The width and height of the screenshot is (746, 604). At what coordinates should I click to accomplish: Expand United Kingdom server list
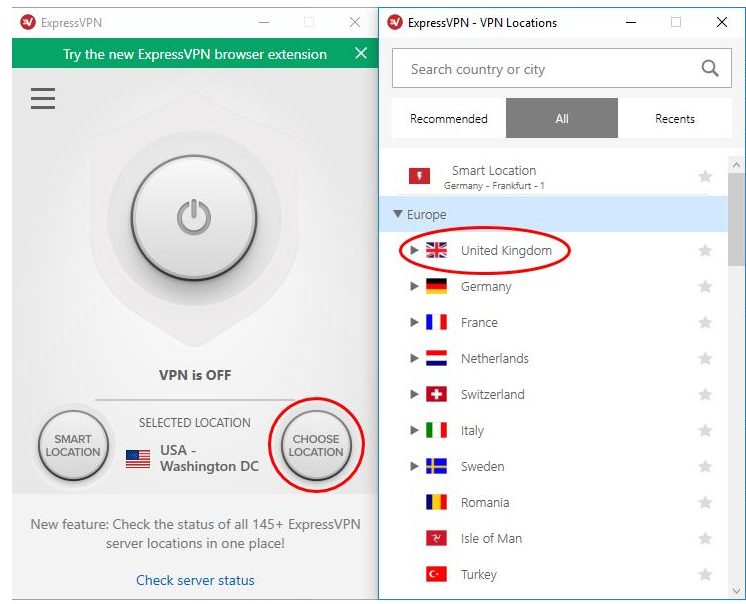[414, 250]
